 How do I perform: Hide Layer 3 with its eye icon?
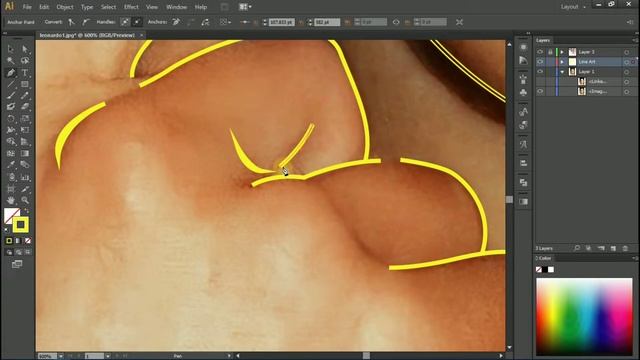click(x=540, y=52)
